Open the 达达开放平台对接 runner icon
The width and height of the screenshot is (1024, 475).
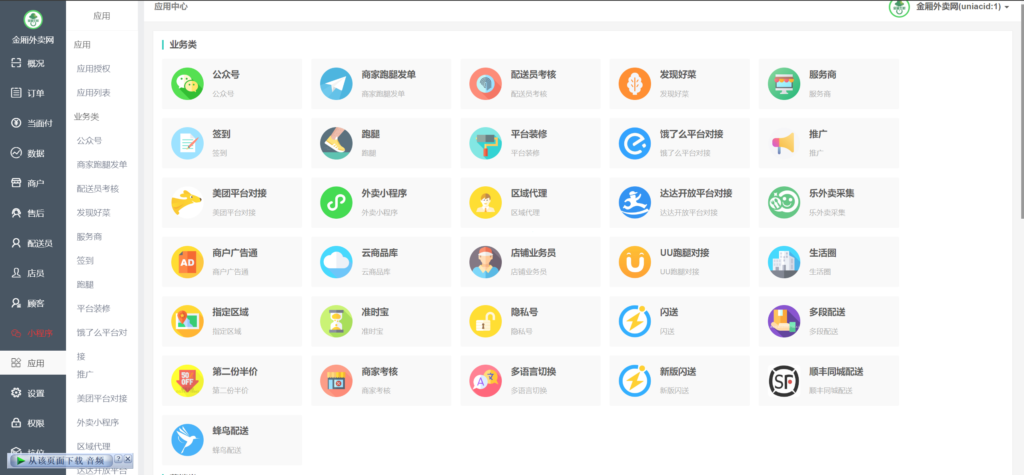point(635,203)
